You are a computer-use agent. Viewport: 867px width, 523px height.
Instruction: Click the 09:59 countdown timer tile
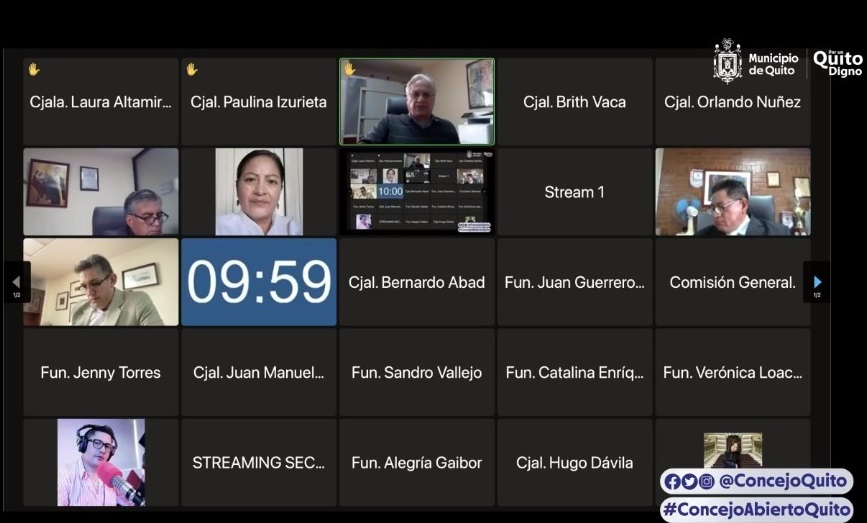259,282
